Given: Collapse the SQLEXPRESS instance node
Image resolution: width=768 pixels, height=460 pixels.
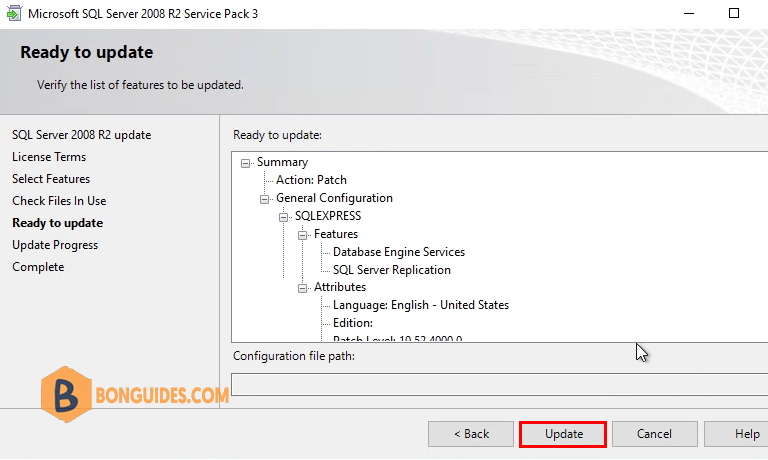Looking at the screenshot, I should 284,217.
